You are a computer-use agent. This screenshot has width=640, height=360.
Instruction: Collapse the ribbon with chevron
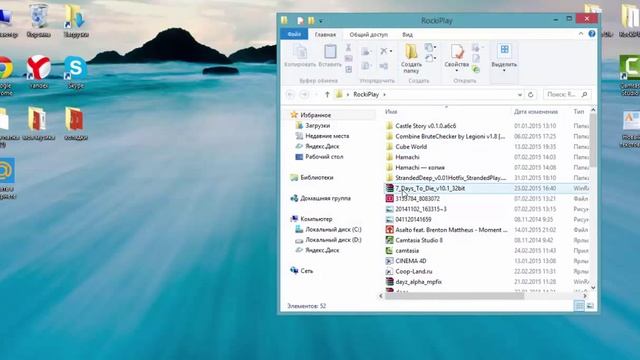[581, 34]
